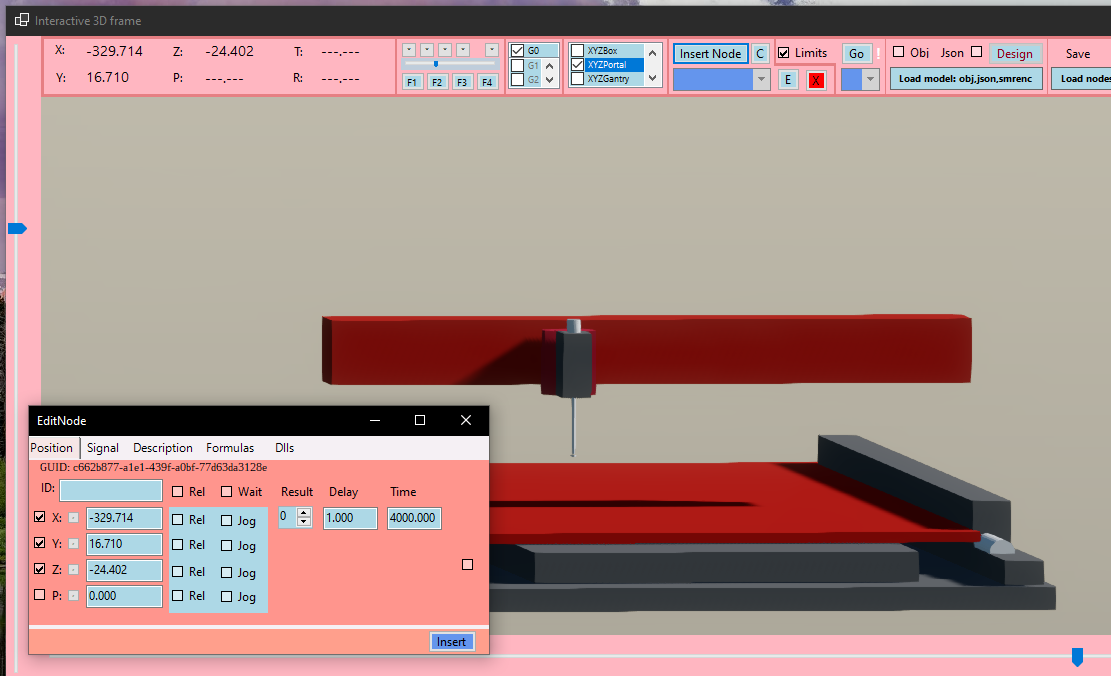Toggle the G0 checkbox
The height and width of the screenshot is (676, 1111).
517,50
